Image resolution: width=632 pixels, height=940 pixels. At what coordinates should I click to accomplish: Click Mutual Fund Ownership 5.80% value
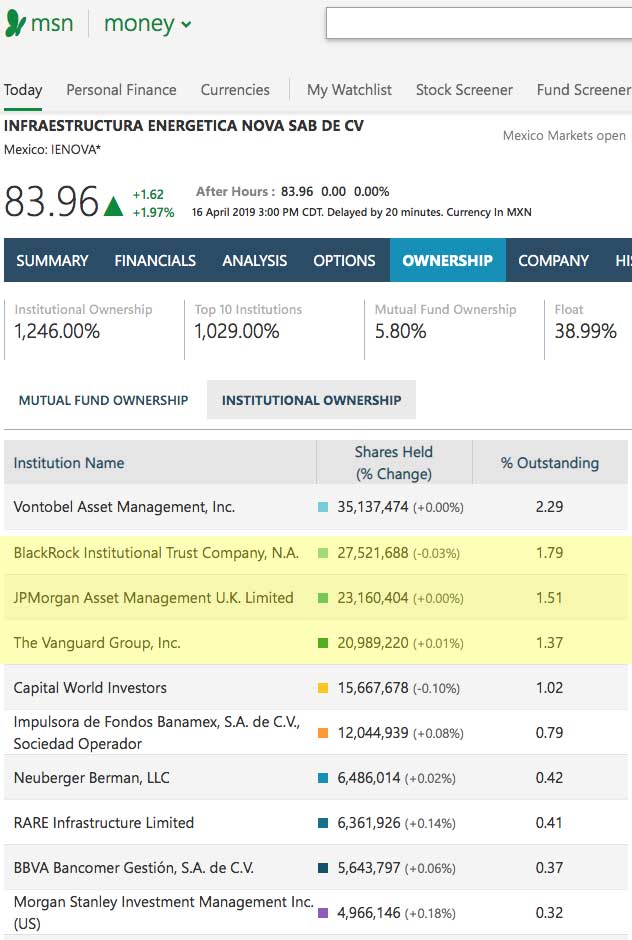pyautogui.click(x=401, y=331)
